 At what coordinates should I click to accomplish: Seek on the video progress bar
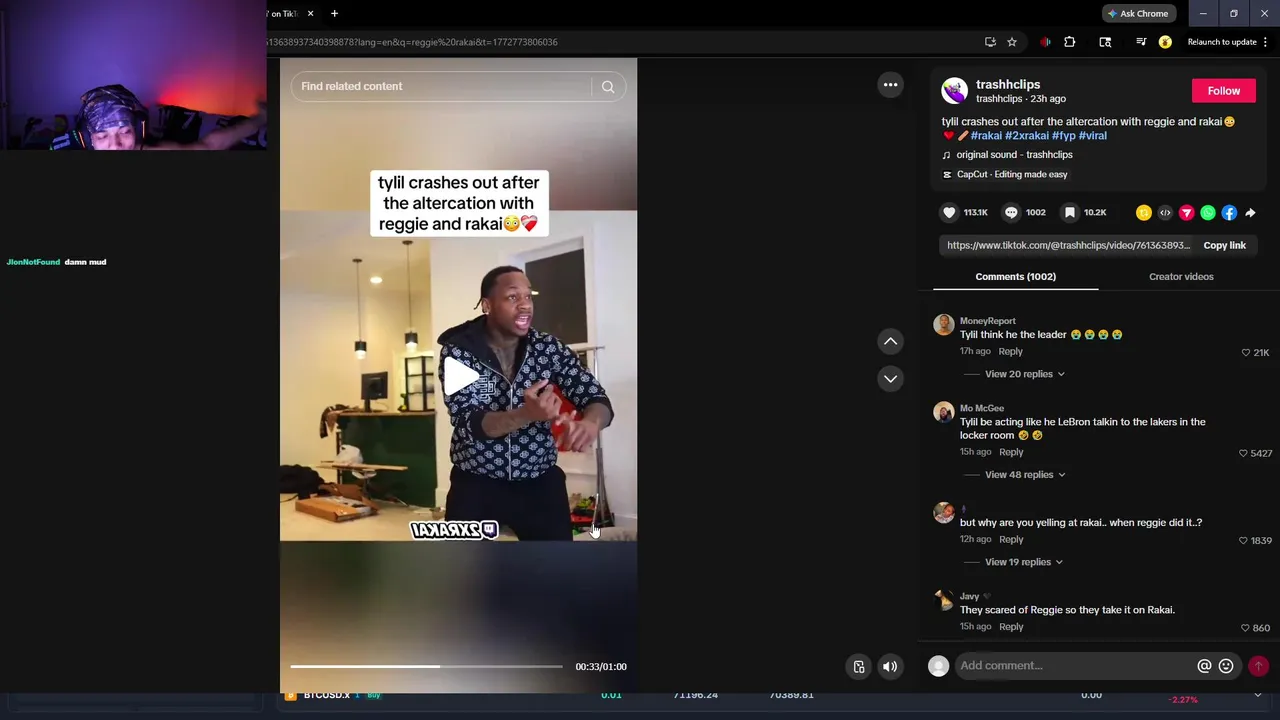coord(426,666)
